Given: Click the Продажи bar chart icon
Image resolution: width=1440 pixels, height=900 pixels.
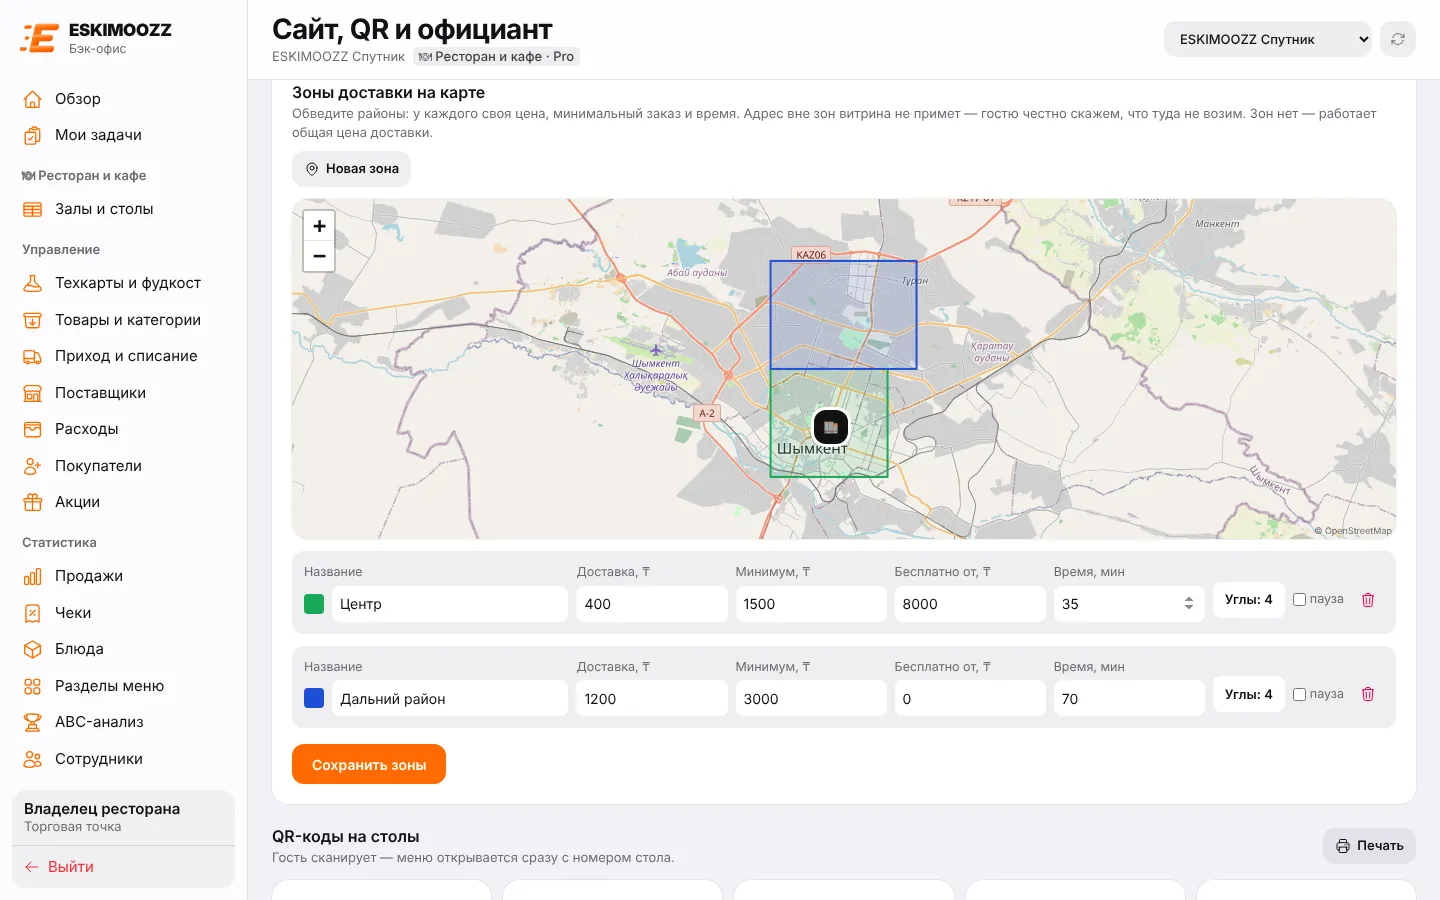Looking at the screenshot, I should tap(33, 576).
